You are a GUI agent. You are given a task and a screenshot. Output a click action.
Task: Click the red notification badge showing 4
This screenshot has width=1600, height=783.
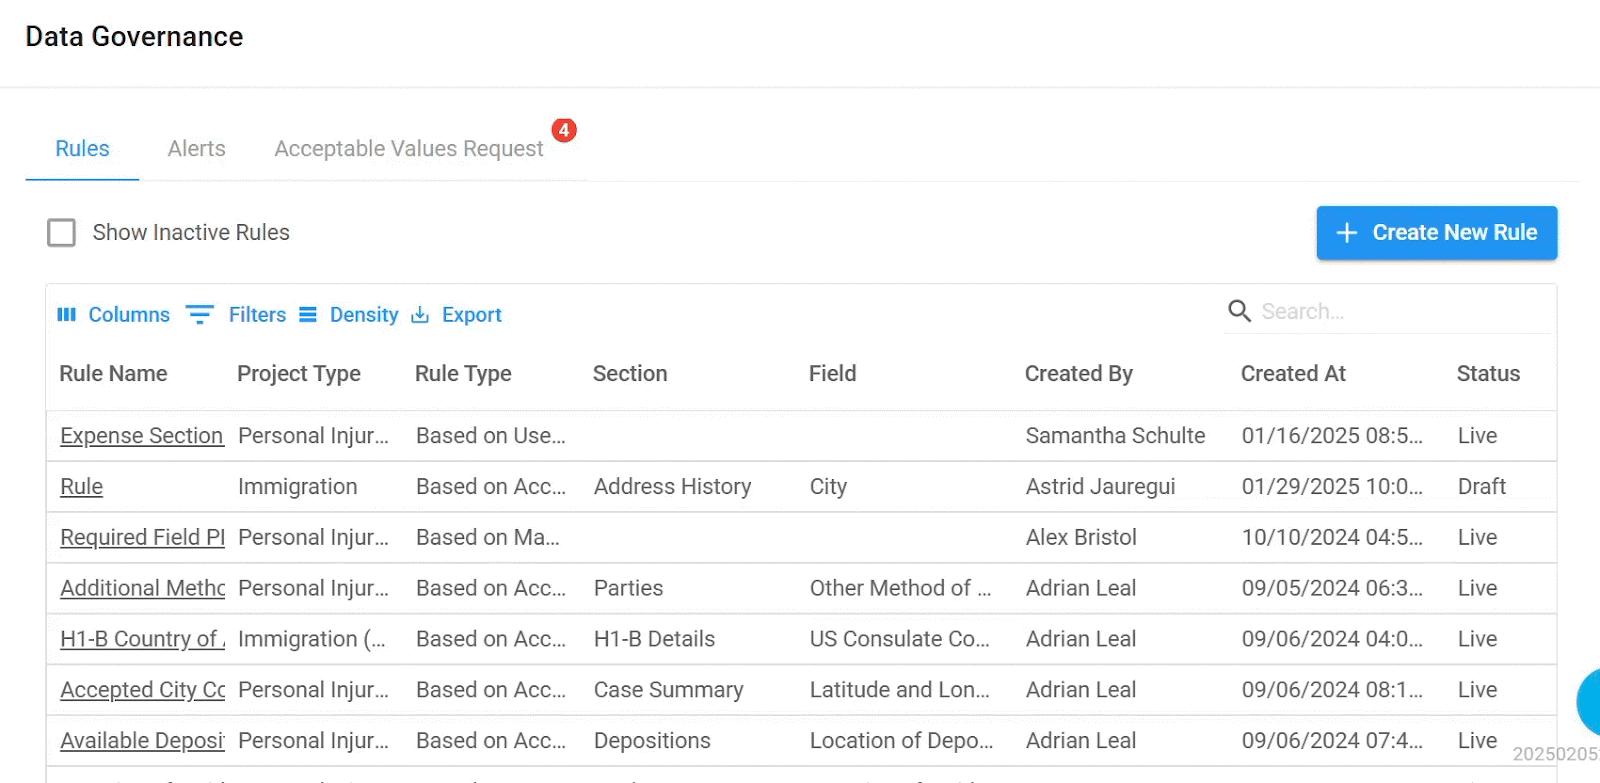(x=564, y=130)
